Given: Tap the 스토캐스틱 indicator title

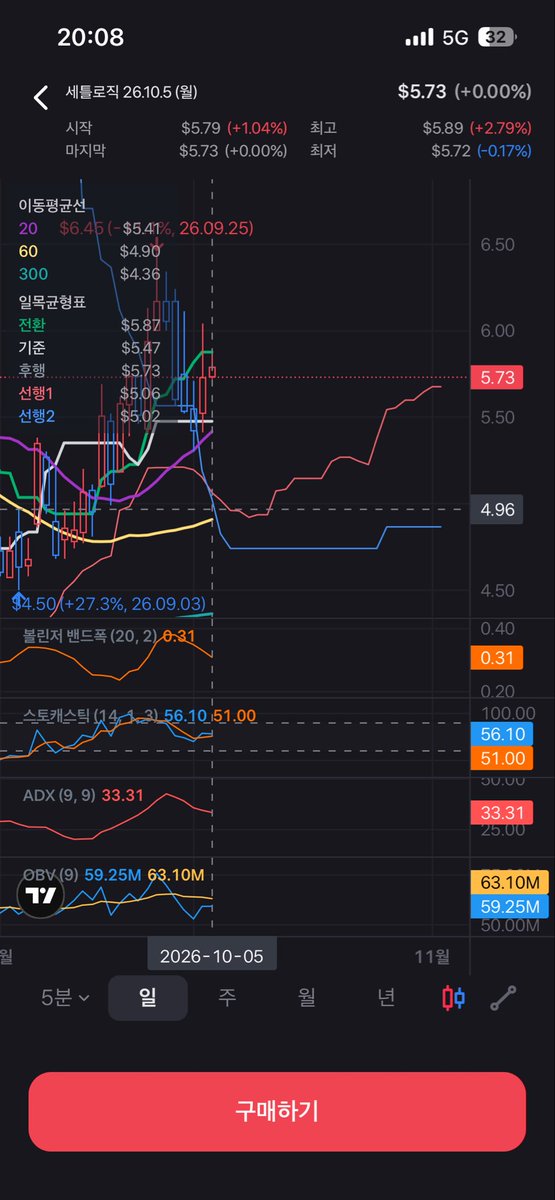Looking at the screenshot, I should click(90, 715).
